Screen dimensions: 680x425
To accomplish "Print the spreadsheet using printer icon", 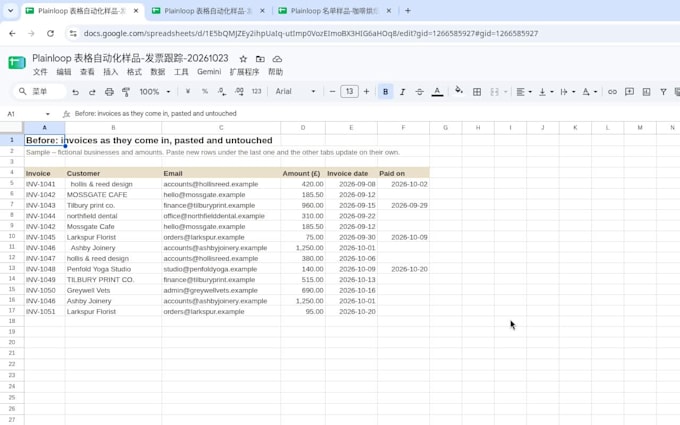I will point(109,92).
